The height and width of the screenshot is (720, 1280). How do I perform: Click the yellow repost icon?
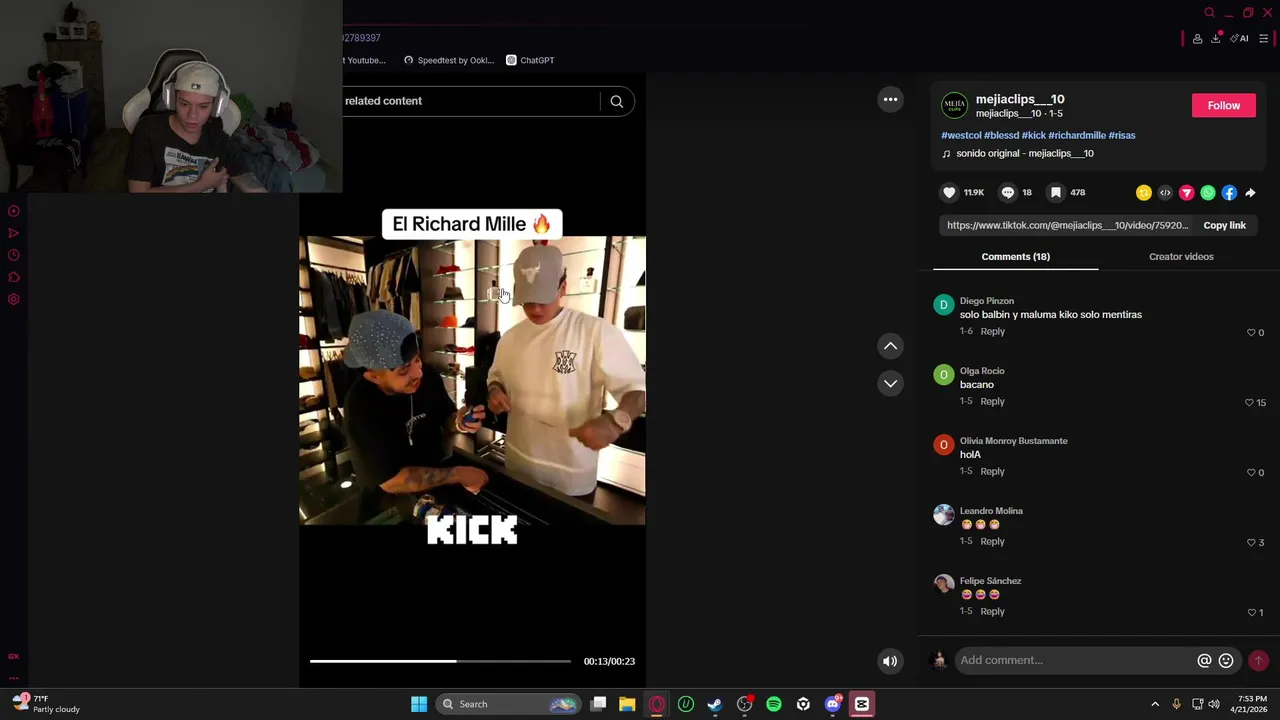click(1144, 193)
